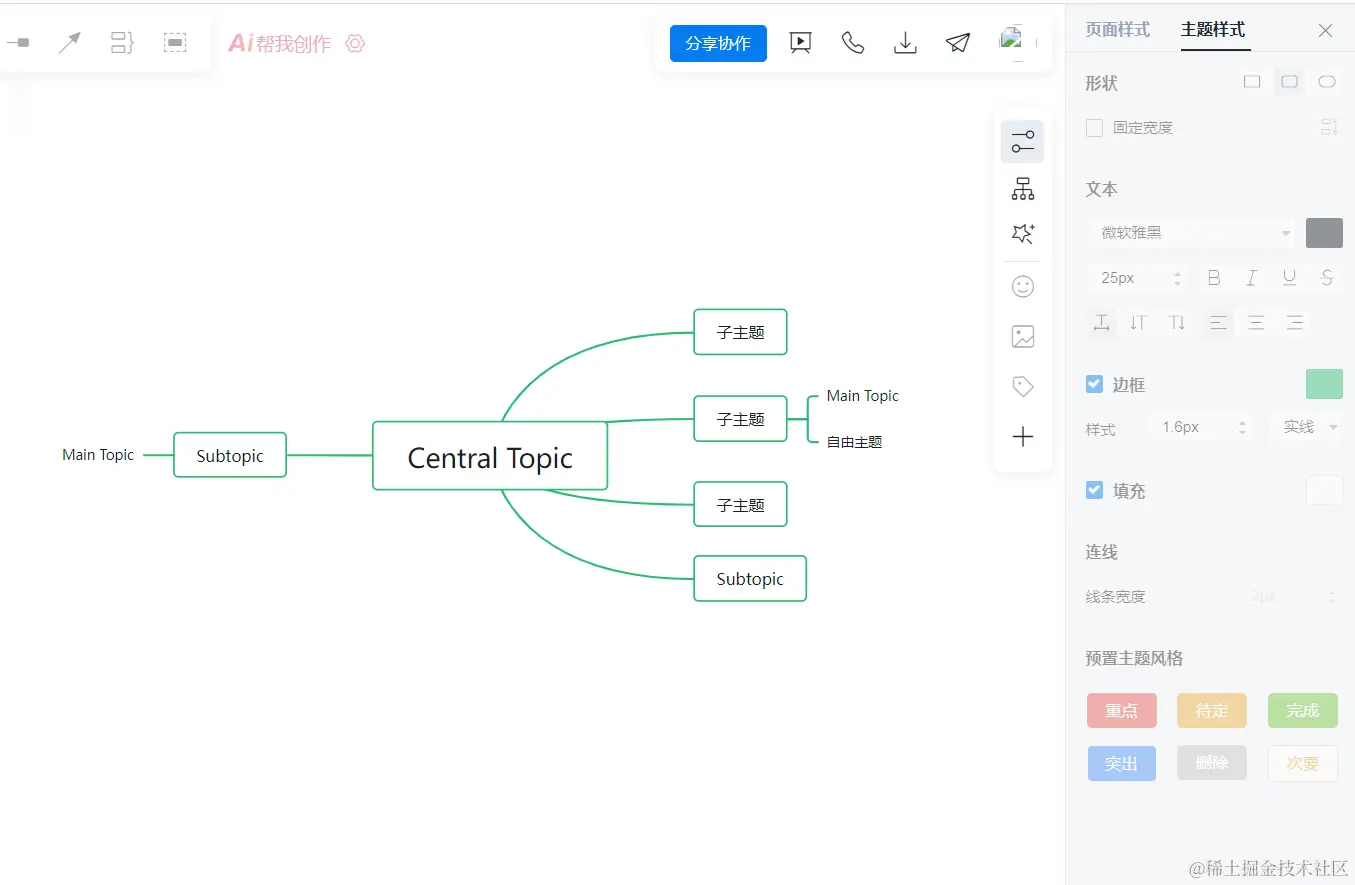Image resolution: width=1355 pixels, height=885 pixels.
Task: Choose the rectangle shape icon
Action: 1252,82
